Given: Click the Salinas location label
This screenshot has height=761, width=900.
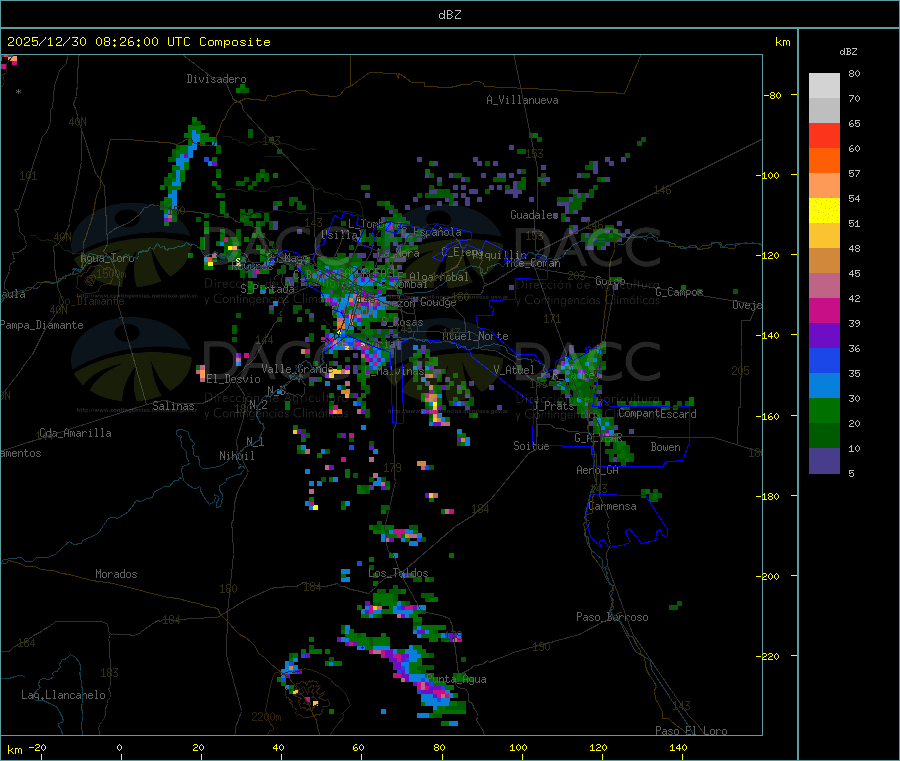Looking at the screenshot, I should 173,406.
